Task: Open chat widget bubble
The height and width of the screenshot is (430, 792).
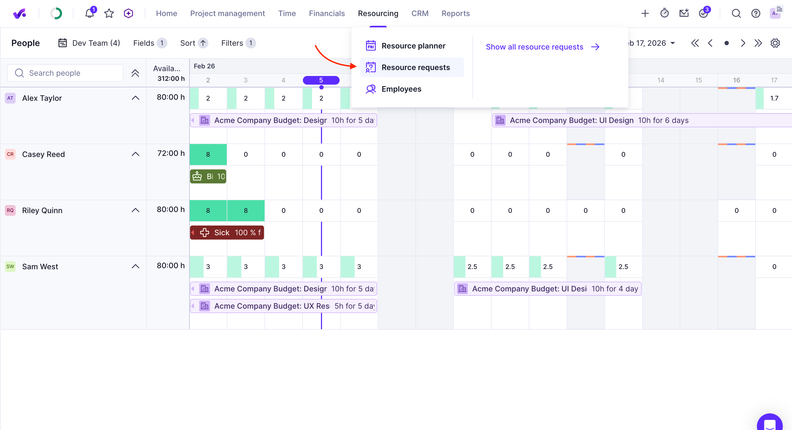Action: pyautogui.click(x=770, y=422)
